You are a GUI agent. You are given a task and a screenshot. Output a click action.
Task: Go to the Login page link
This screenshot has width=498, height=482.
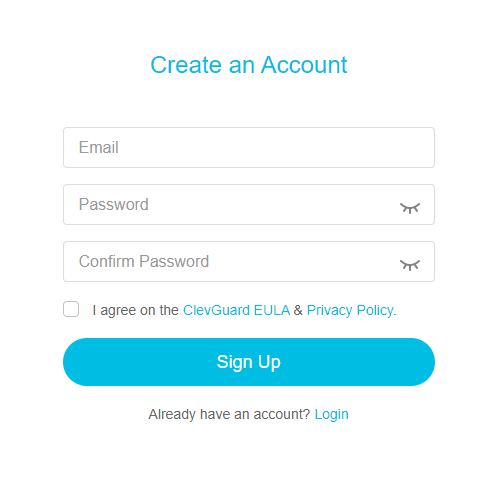pyautogui.click(x=331, y=414)
